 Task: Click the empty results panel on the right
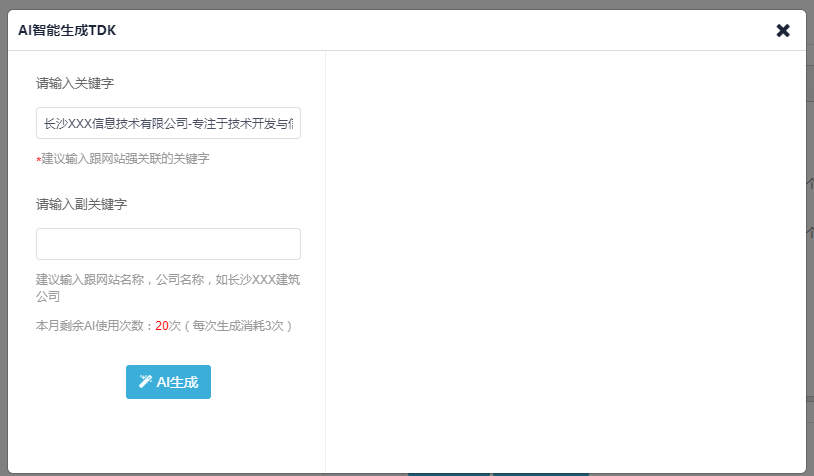(x=565, y=261)
